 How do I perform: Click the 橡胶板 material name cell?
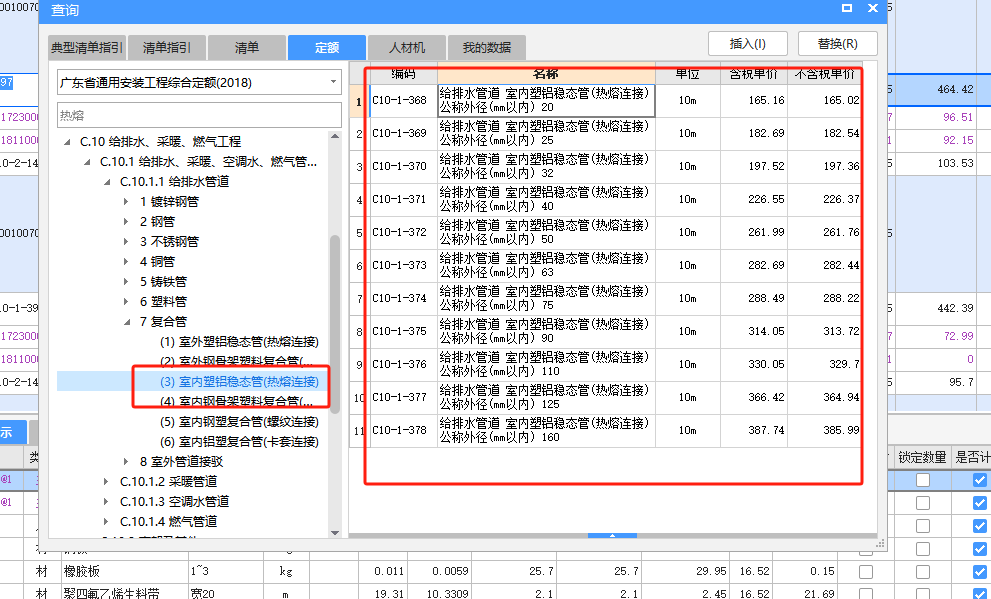point(125,572)
